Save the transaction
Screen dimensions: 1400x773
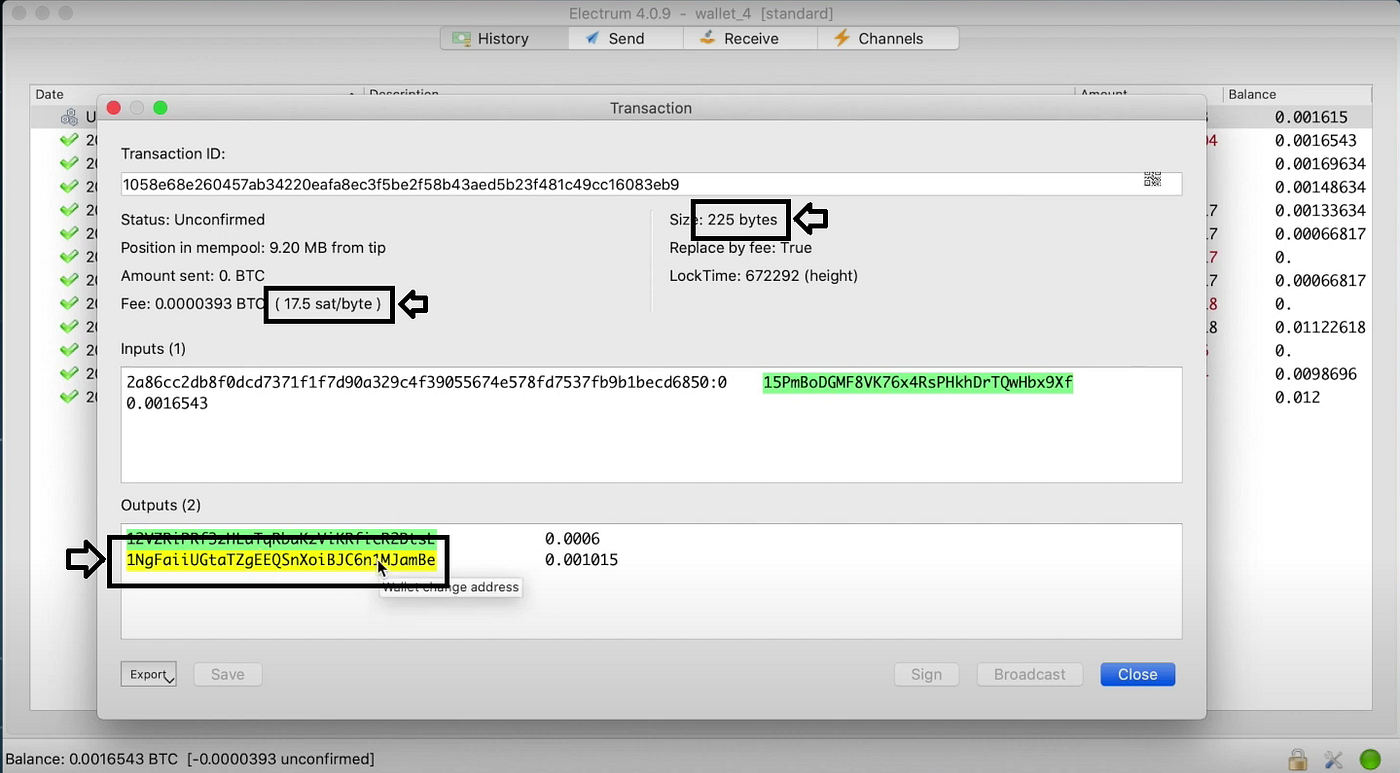(227, 674)
